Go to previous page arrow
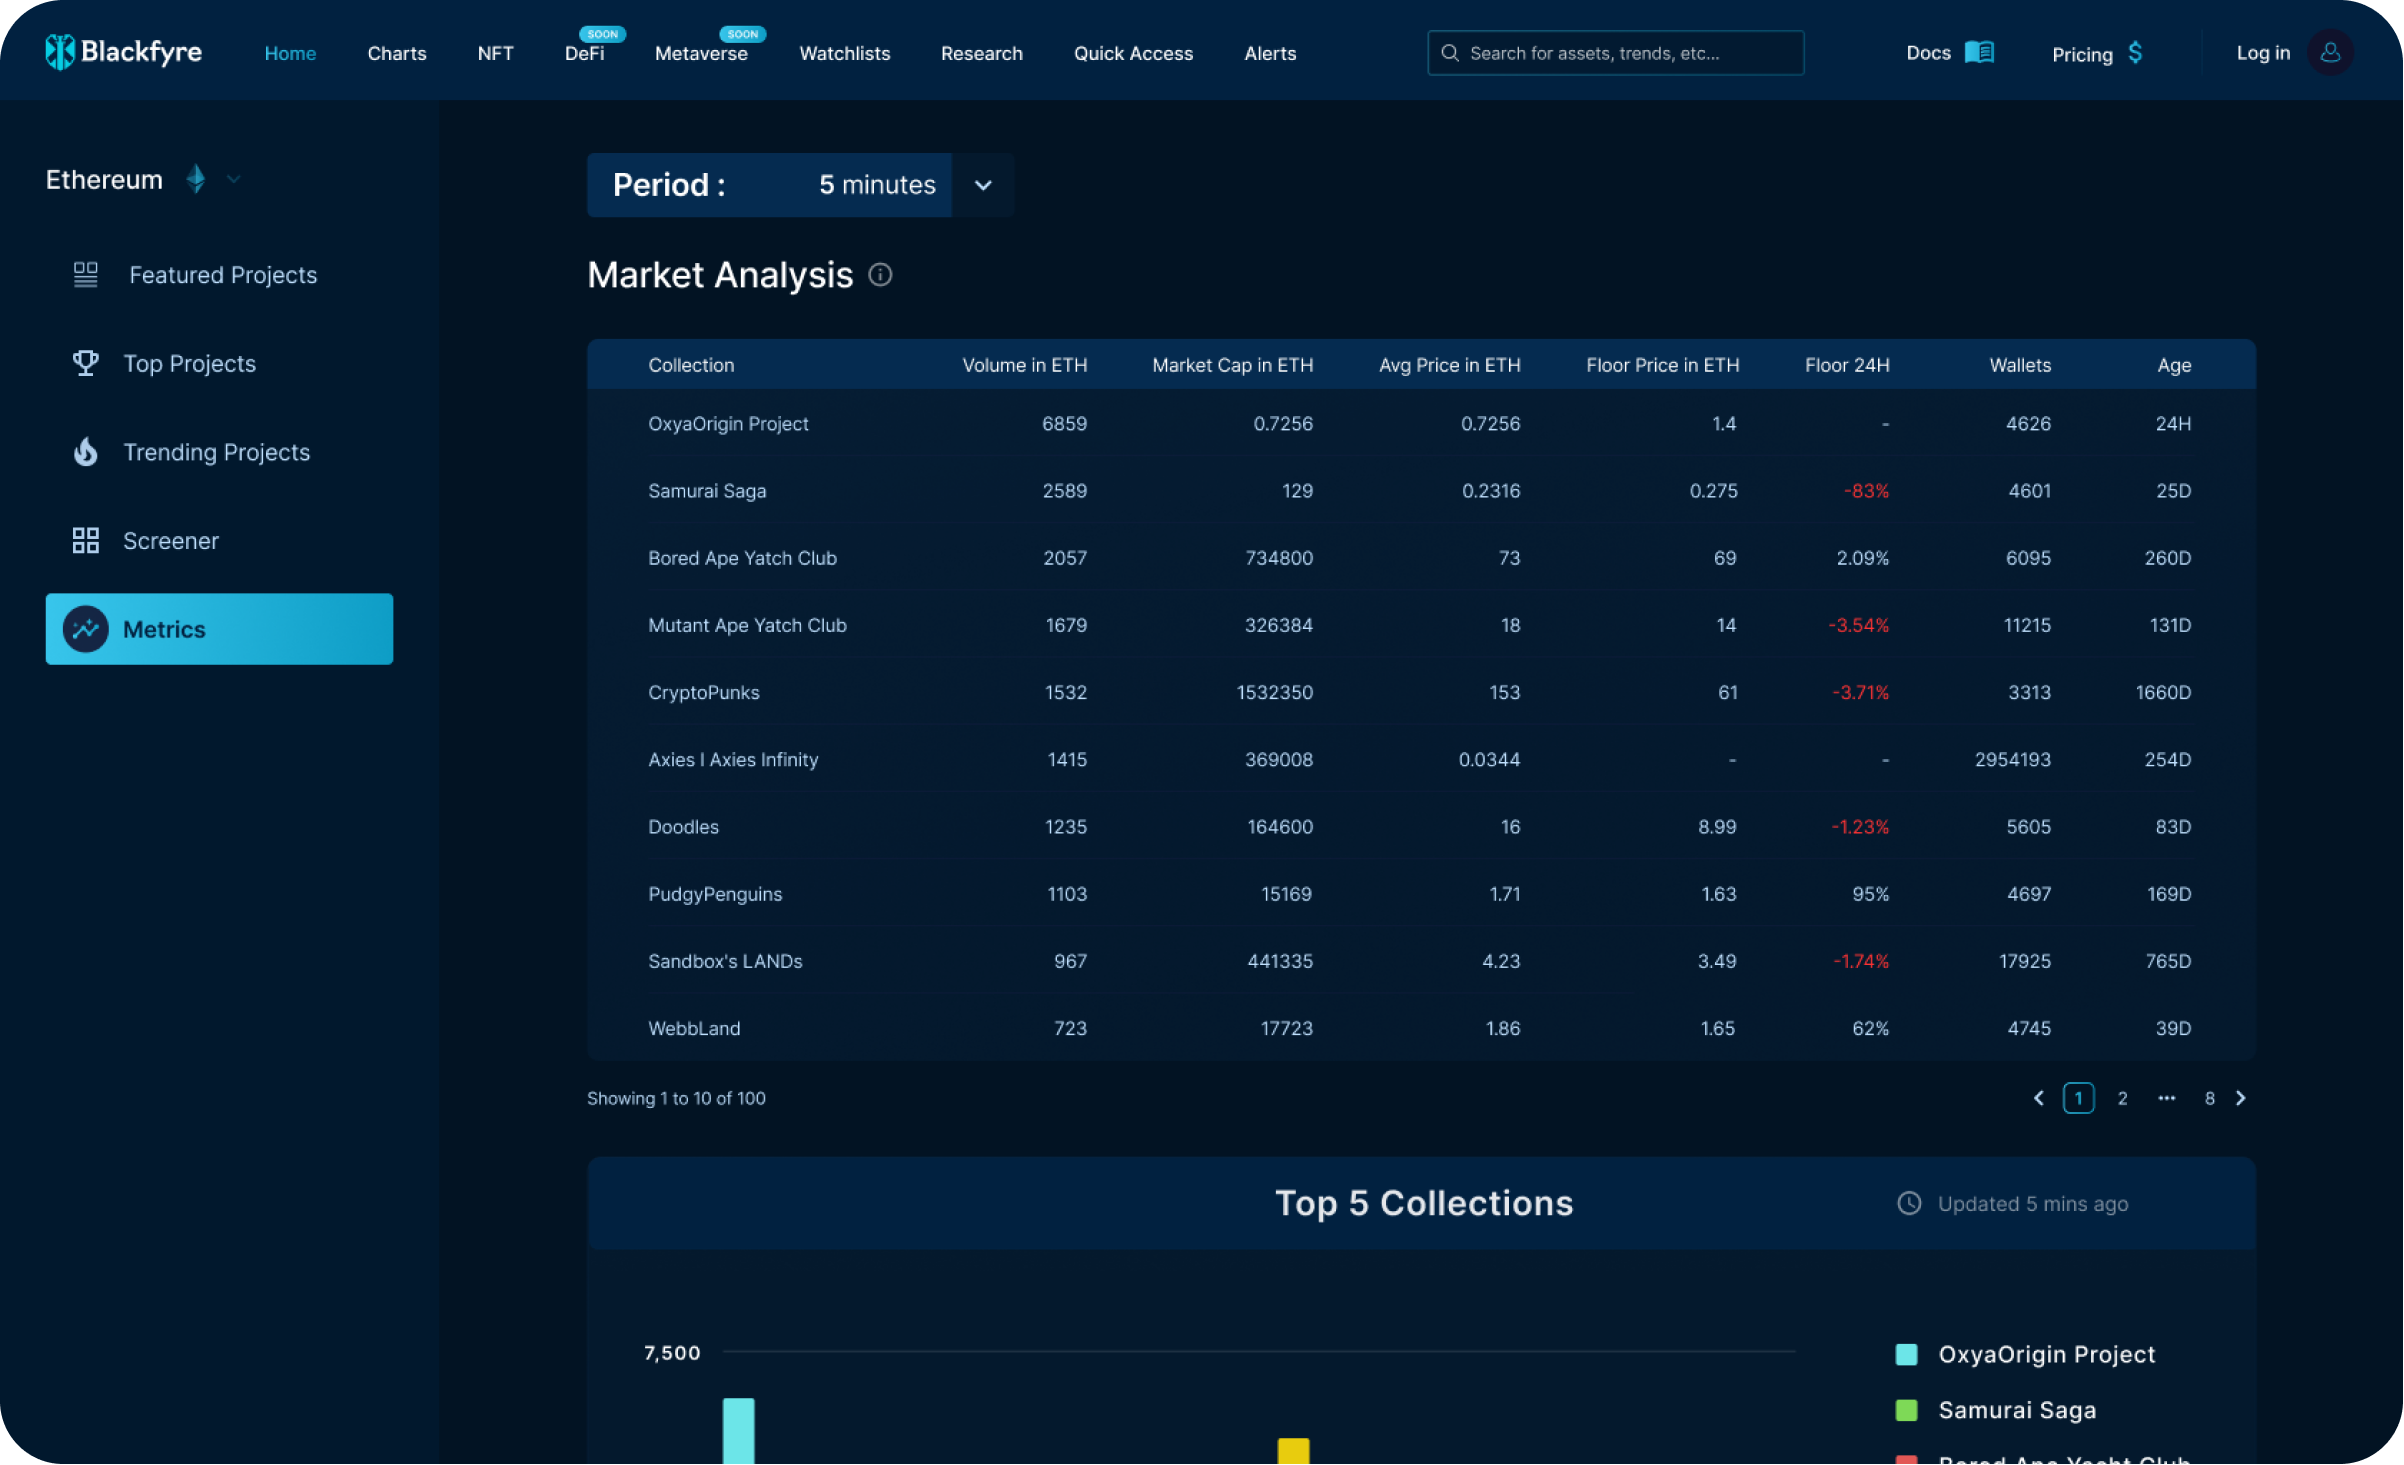Screen dimensions: 2404x1465 pos(2039,1098)
